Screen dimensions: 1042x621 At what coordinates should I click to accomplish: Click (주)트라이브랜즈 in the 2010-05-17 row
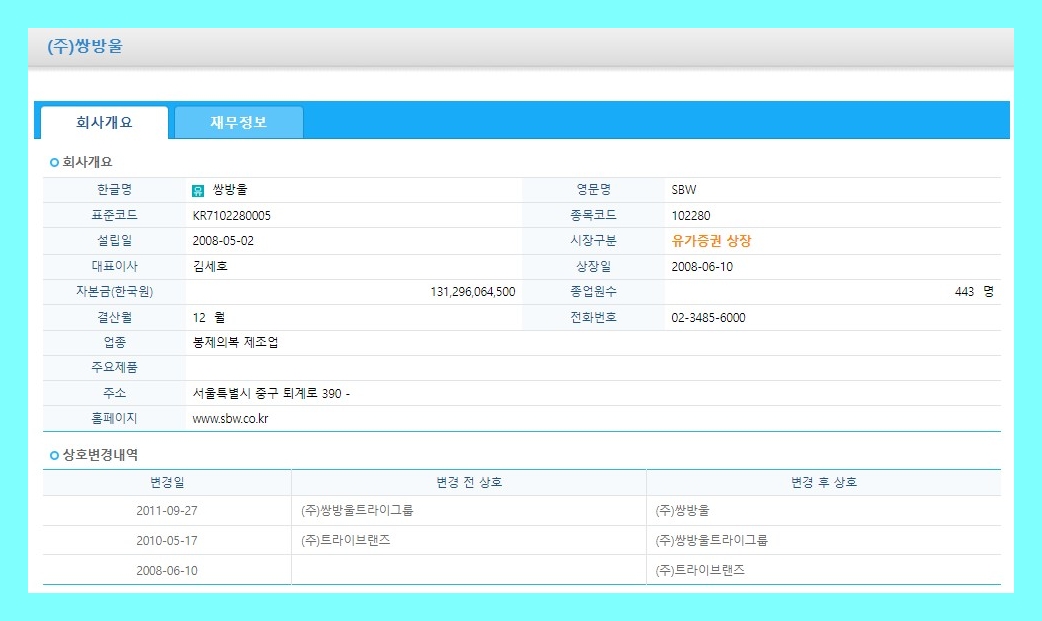coord(346,540)
